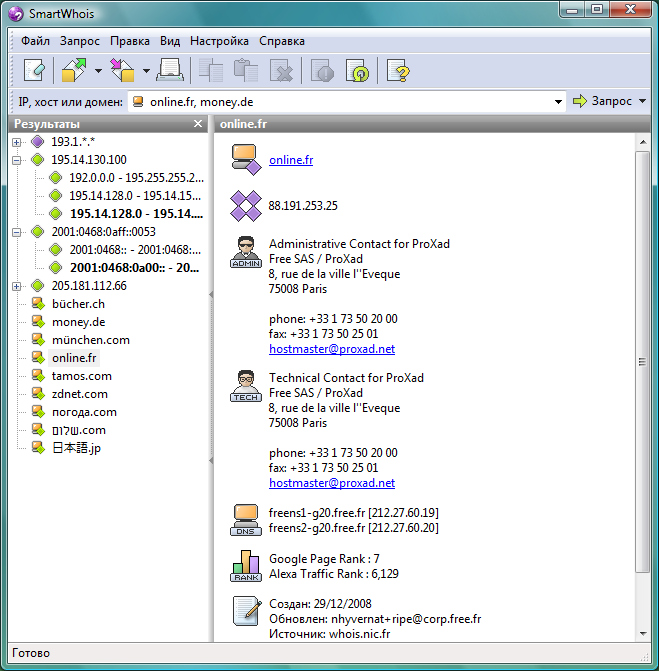The width and height of the screenshot is (659, 671).
Task: Open the Вид menu
Action: point(170,41)
